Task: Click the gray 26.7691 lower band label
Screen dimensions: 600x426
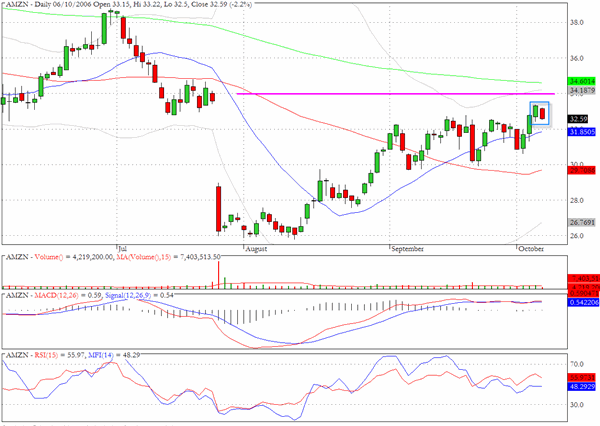Action: [582, 222]
